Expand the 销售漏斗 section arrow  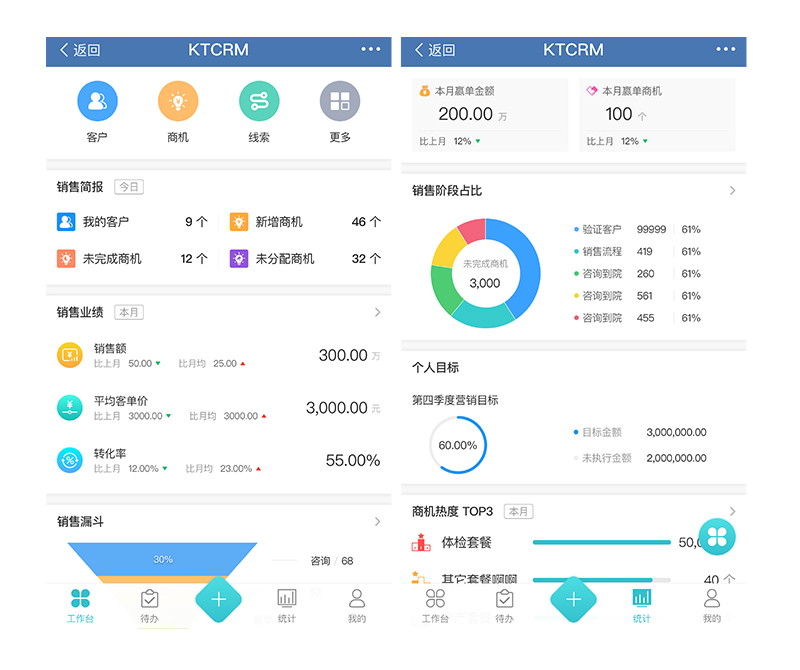coord(377,522)
